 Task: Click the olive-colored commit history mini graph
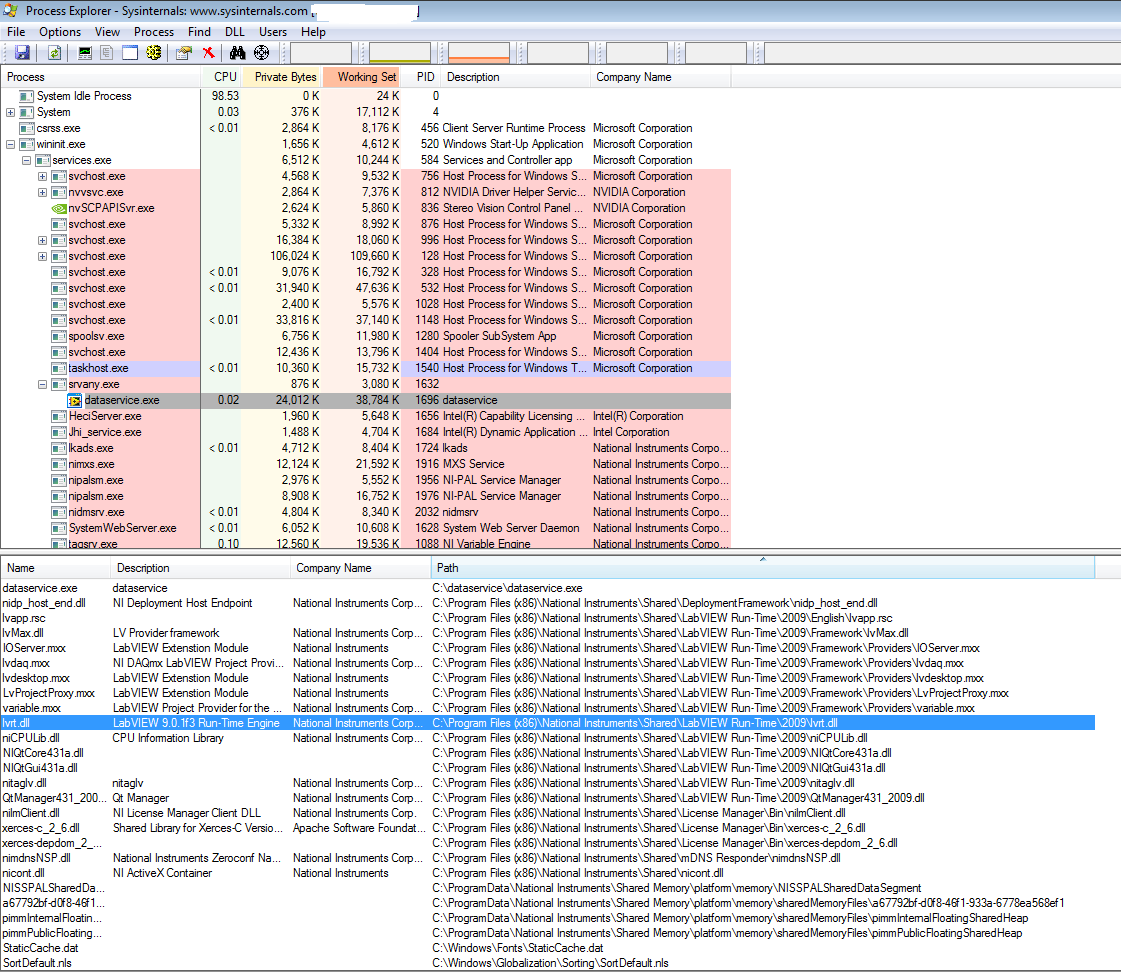pos(400,53)
